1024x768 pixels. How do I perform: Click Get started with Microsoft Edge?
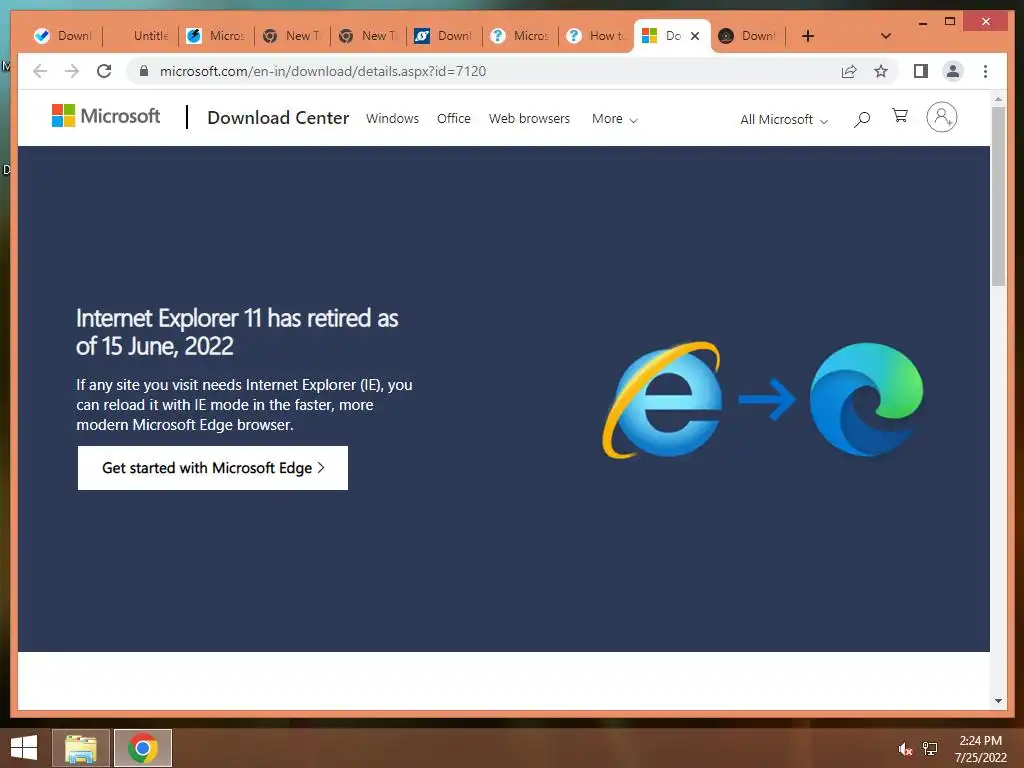pos(213,468)
